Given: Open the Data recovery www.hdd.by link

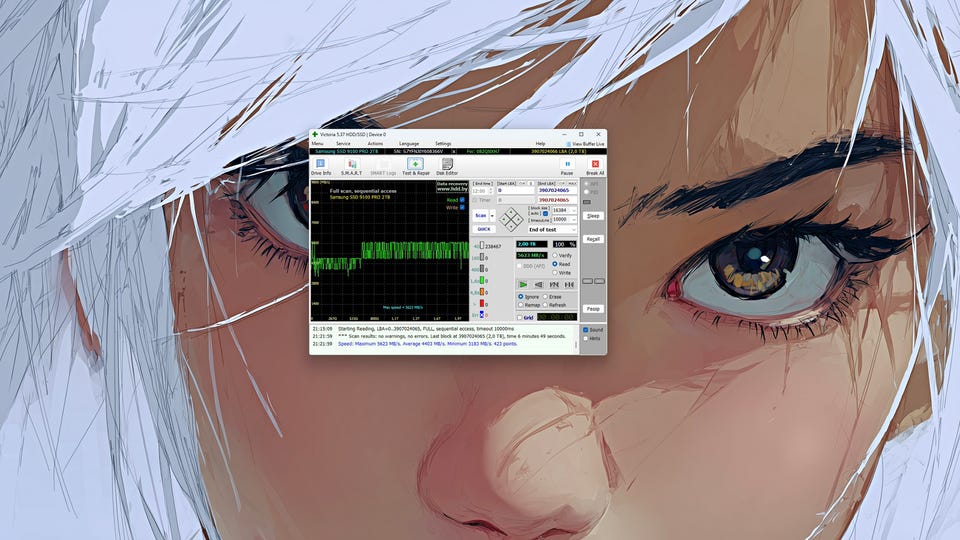Looking at the screenshot, I should (452, 187).
